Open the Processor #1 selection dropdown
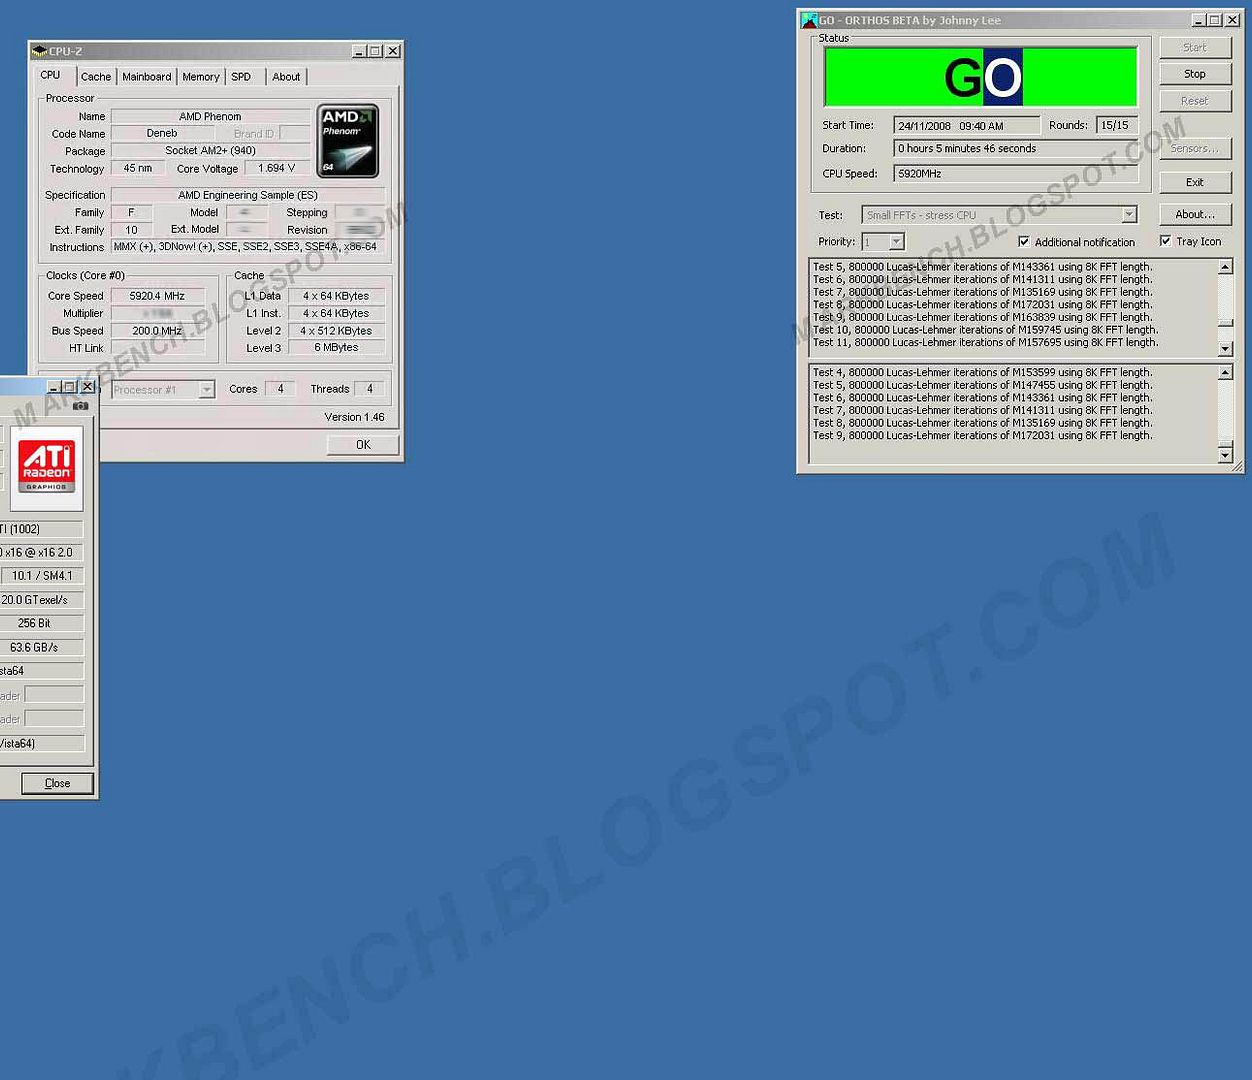This screenshot has width=1252, height=1080. point(206,390)
